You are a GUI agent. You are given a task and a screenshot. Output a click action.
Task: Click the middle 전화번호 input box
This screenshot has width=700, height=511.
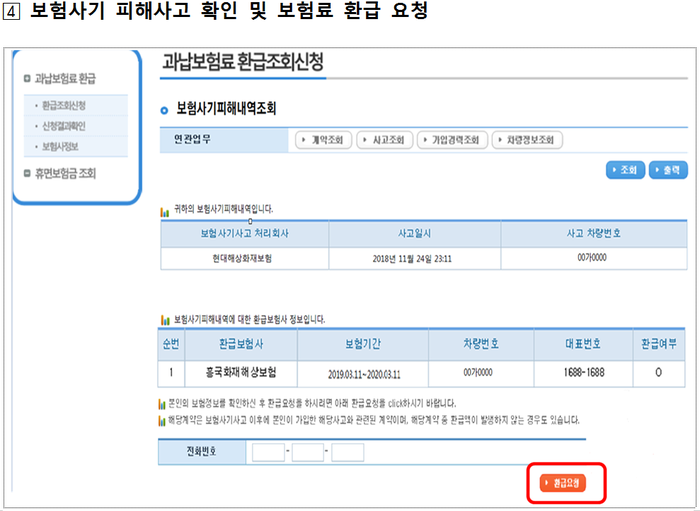coord(309,452)
